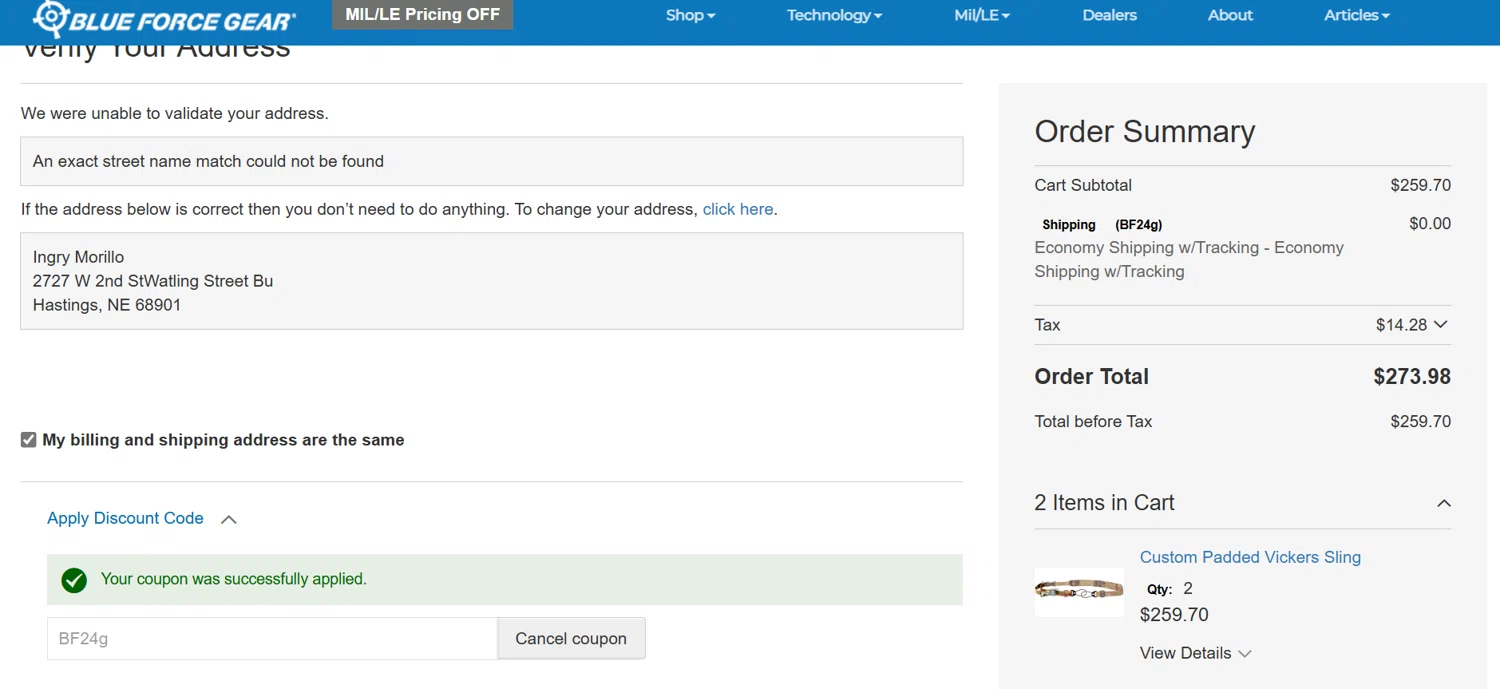Expand View Details for the sling
The height and width of the screenshot is (689, 1500).
1195,653
